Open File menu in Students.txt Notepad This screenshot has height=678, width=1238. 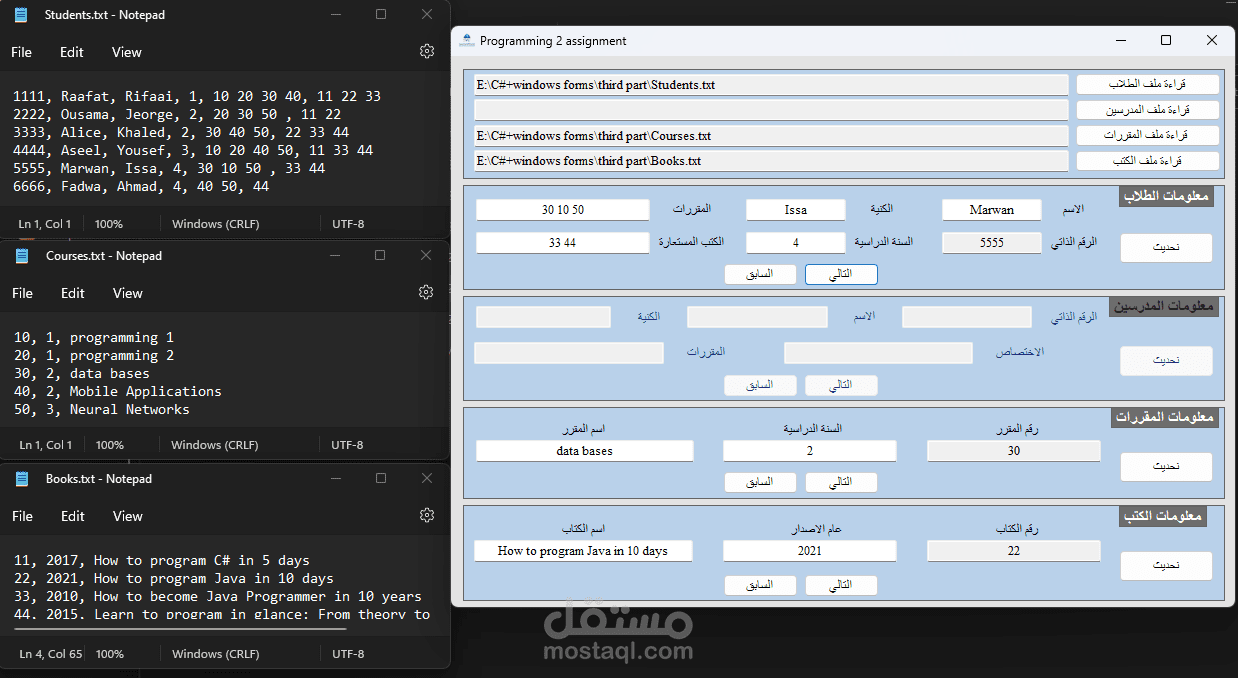point(22,52)
